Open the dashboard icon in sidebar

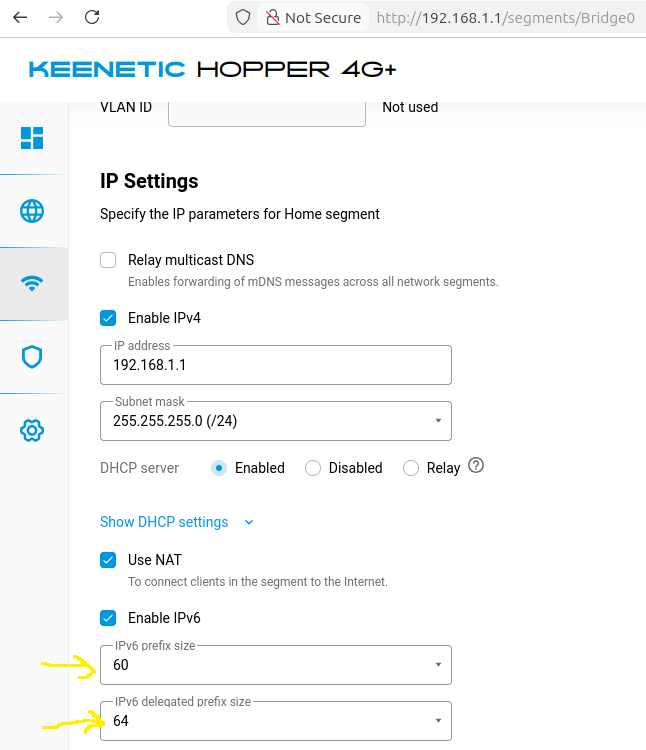pos(32,138)
